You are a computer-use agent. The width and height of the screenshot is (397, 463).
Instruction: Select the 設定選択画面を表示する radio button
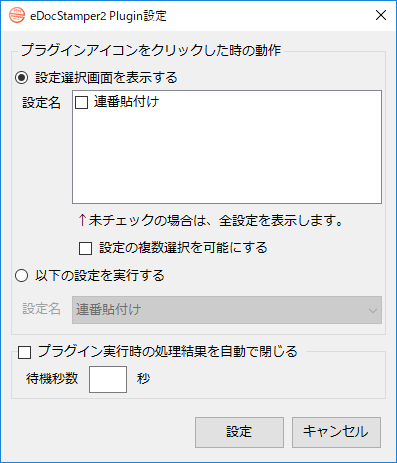tap(22, 78)
